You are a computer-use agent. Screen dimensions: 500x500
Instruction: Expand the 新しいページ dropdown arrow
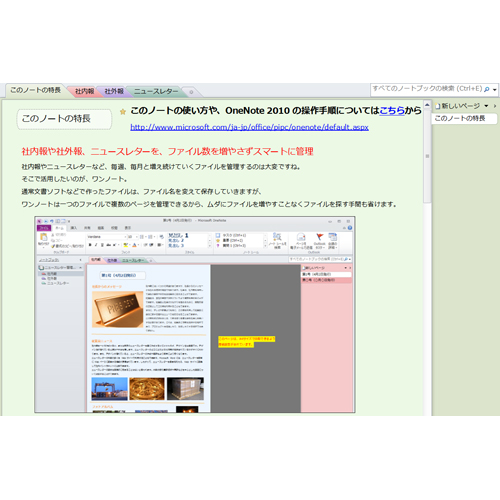click(x=486, y=106)
